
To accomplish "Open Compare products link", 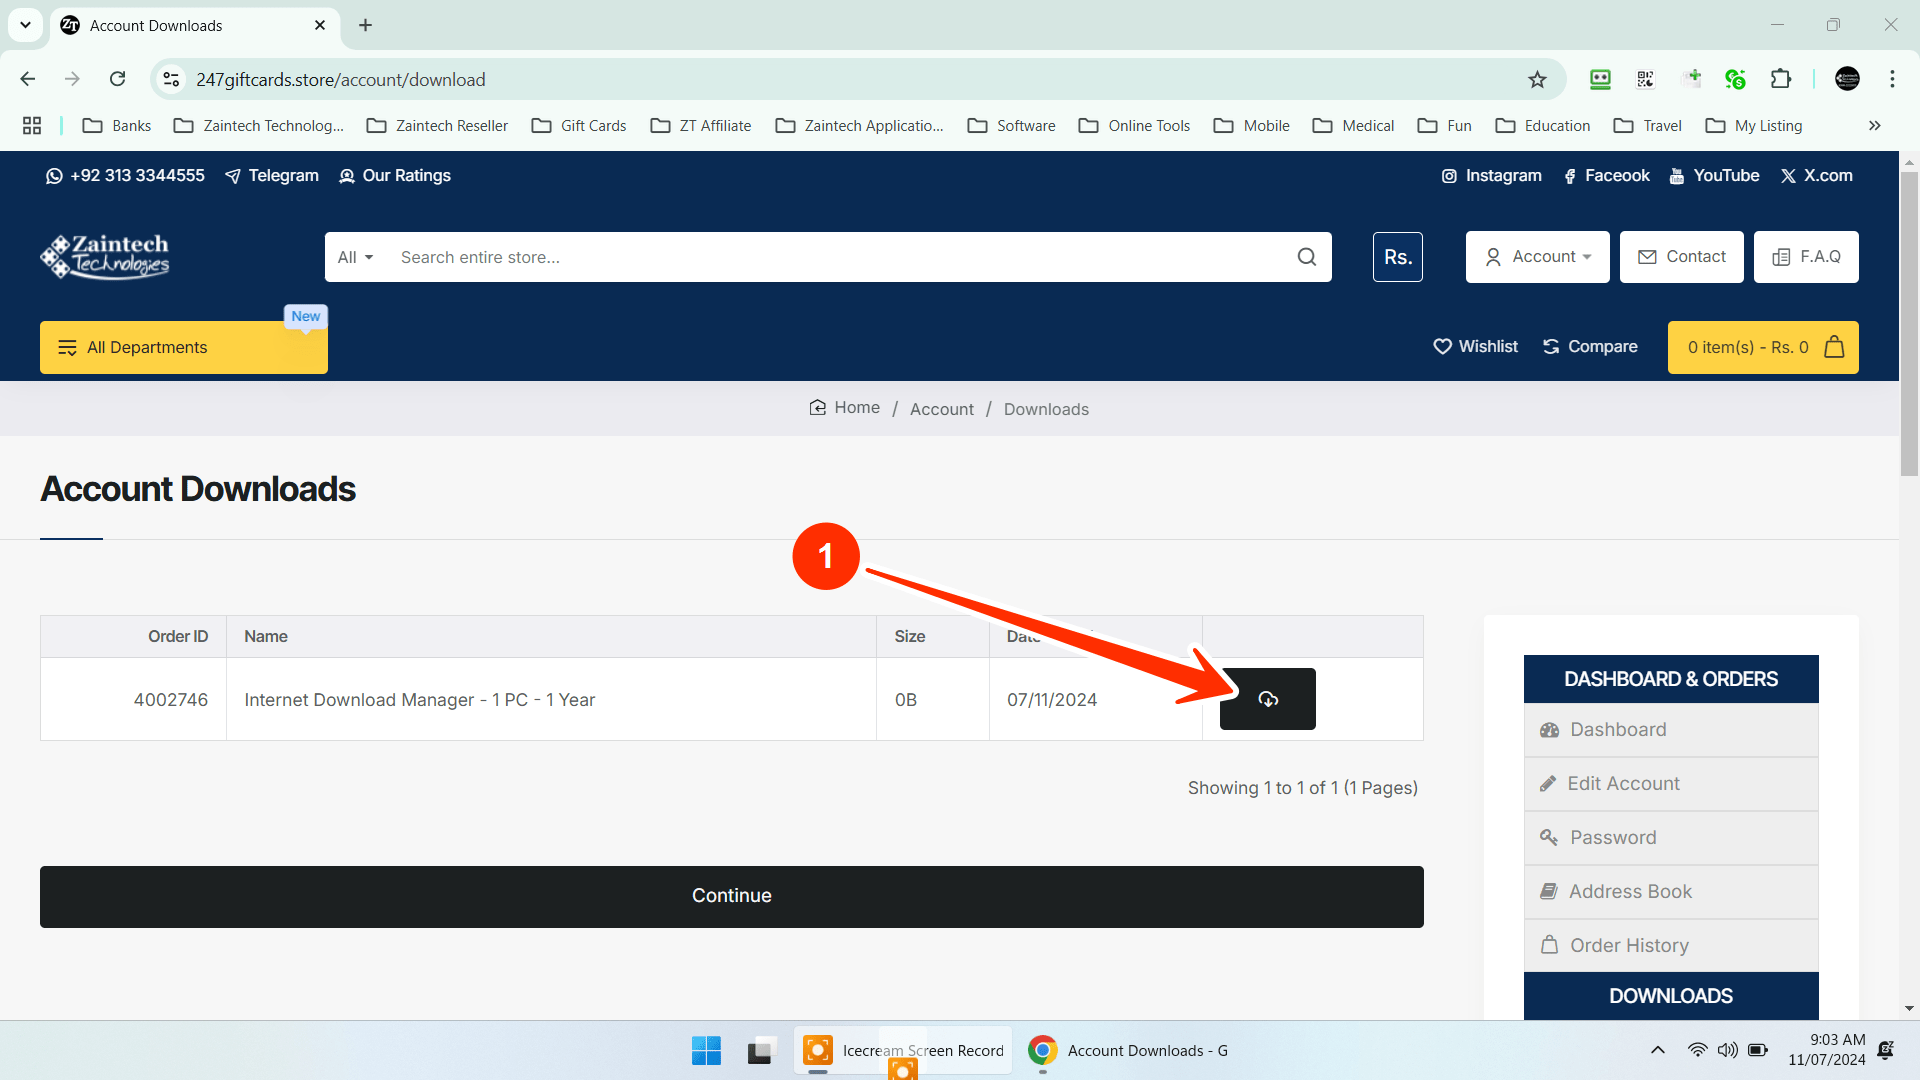I will point(1590,347).
